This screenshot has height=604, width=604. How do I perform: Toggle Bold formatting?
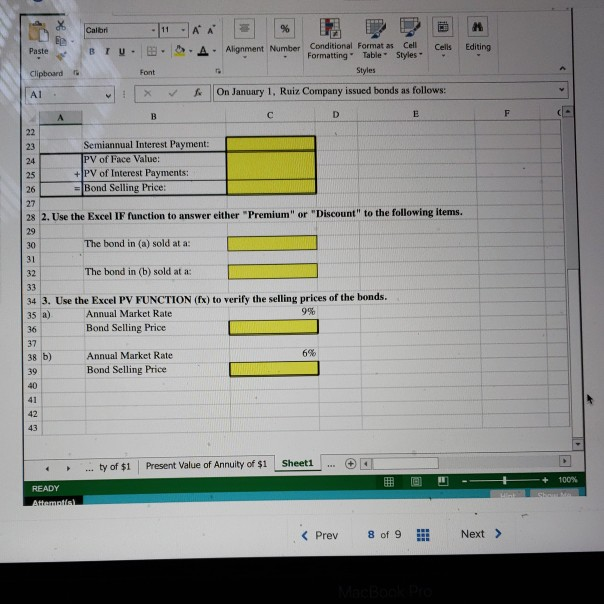(92, 52)
